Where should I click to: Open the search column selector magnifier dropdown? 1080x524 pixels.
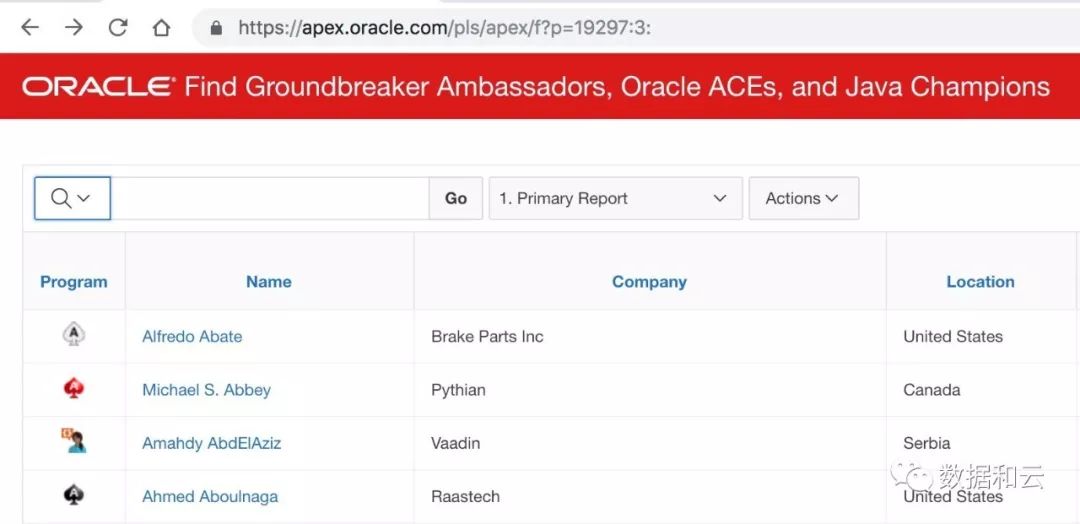[71, 198]
